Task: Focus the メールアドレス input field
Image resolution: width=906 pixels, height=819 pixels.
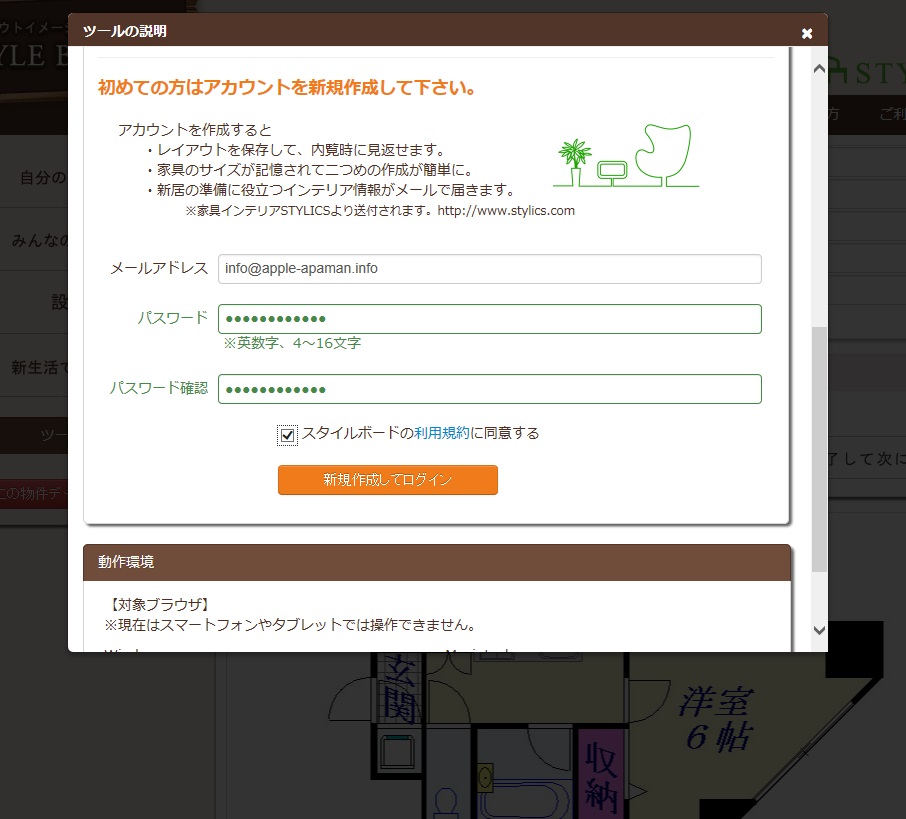Action: click(x=490, y=269)
